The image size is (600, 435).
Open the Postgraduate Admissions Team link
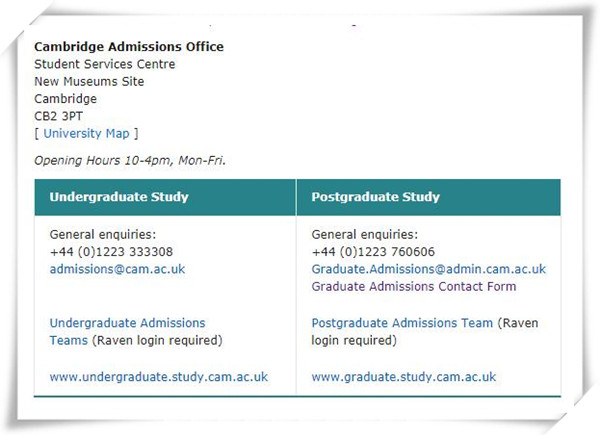[402, 323]
